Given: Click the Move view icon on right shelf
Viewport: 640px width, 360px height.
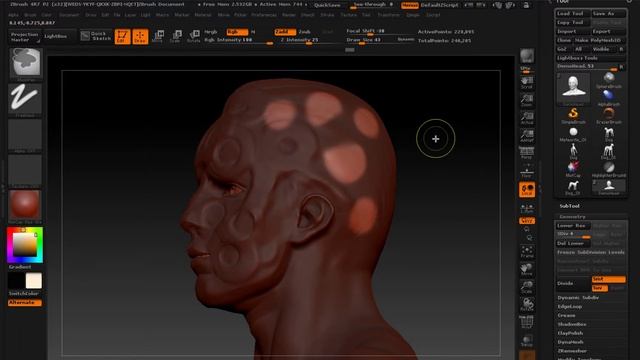Looking at the screenshot, I should click(x=527, y=269).
